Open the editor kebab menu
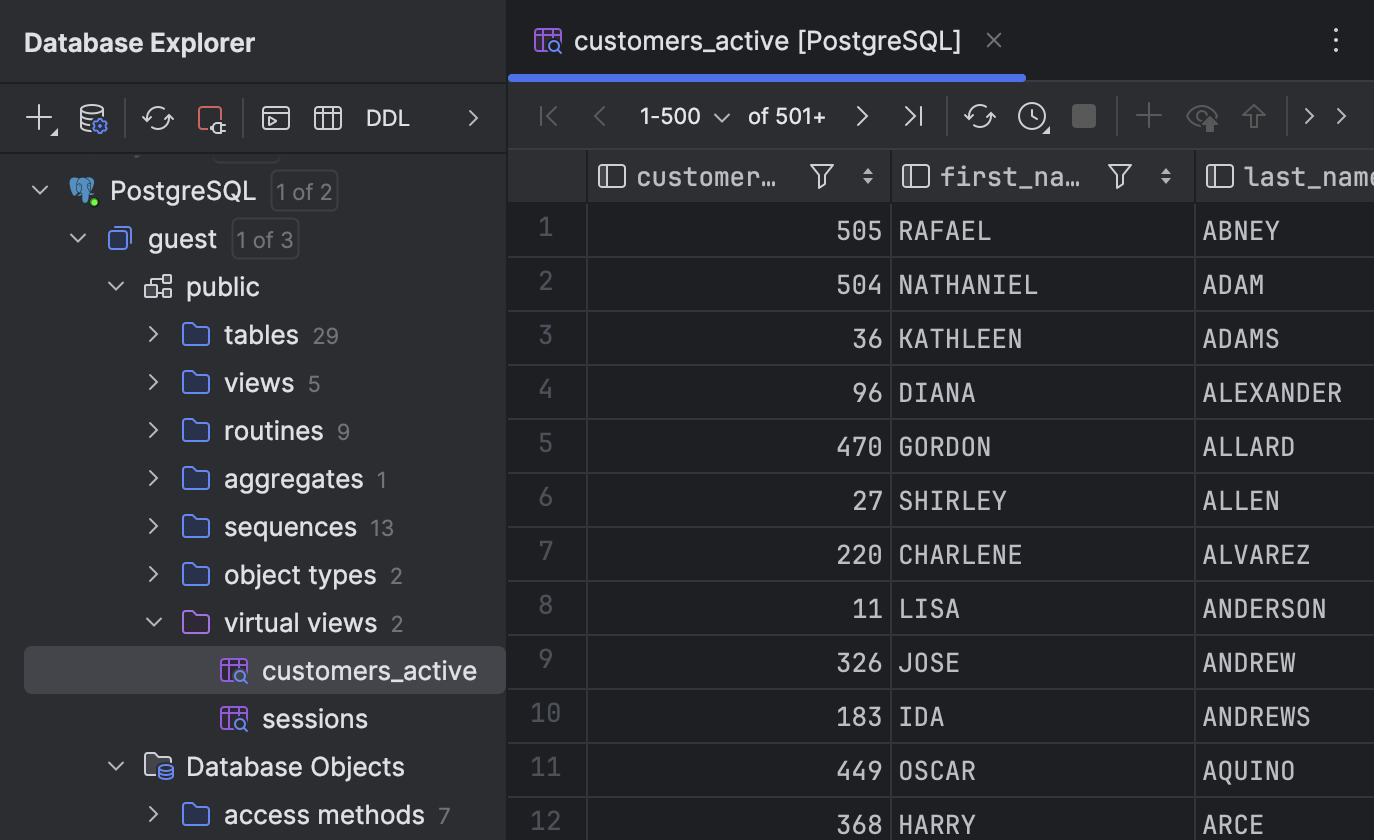This screenshot has height=840, width=1374. tap(1336, 40)
